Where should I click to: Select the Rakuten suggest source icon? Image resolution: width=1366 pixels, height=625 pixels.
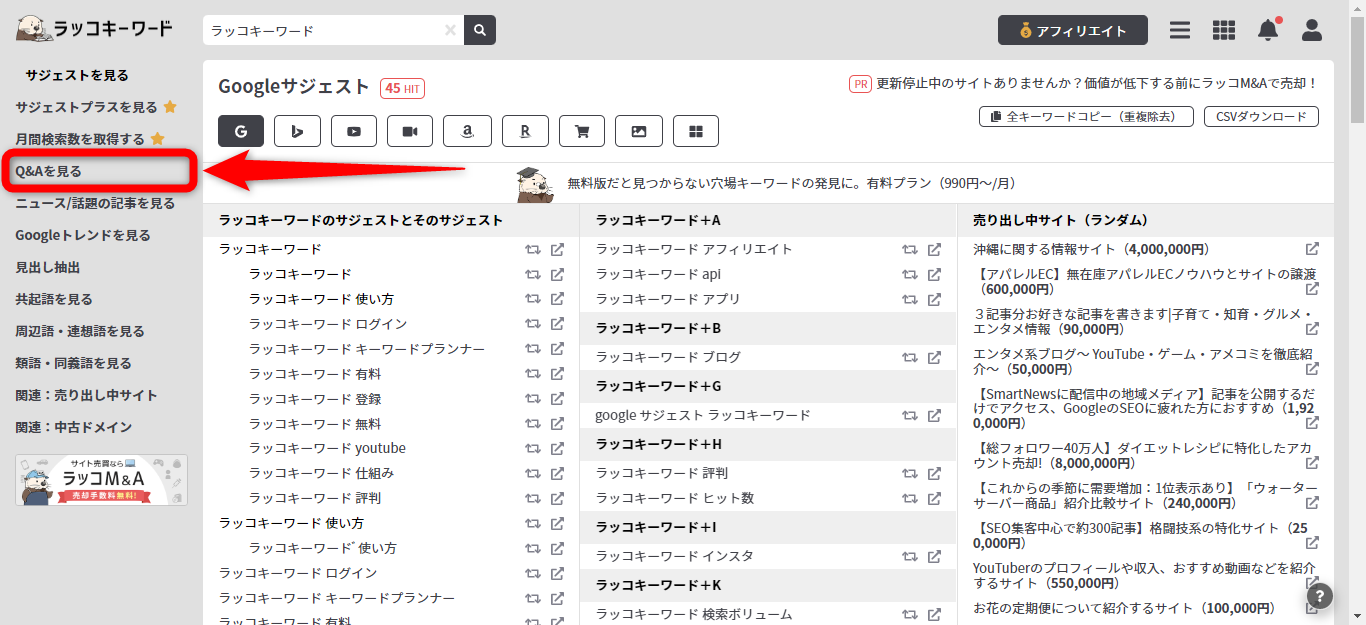pos(525,131)
